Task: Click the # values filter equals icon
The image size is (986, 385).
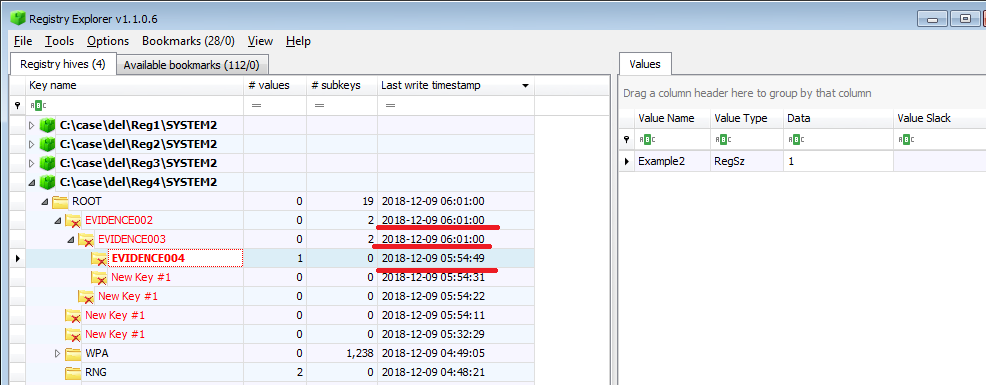Action: click(x=256, y=106)
